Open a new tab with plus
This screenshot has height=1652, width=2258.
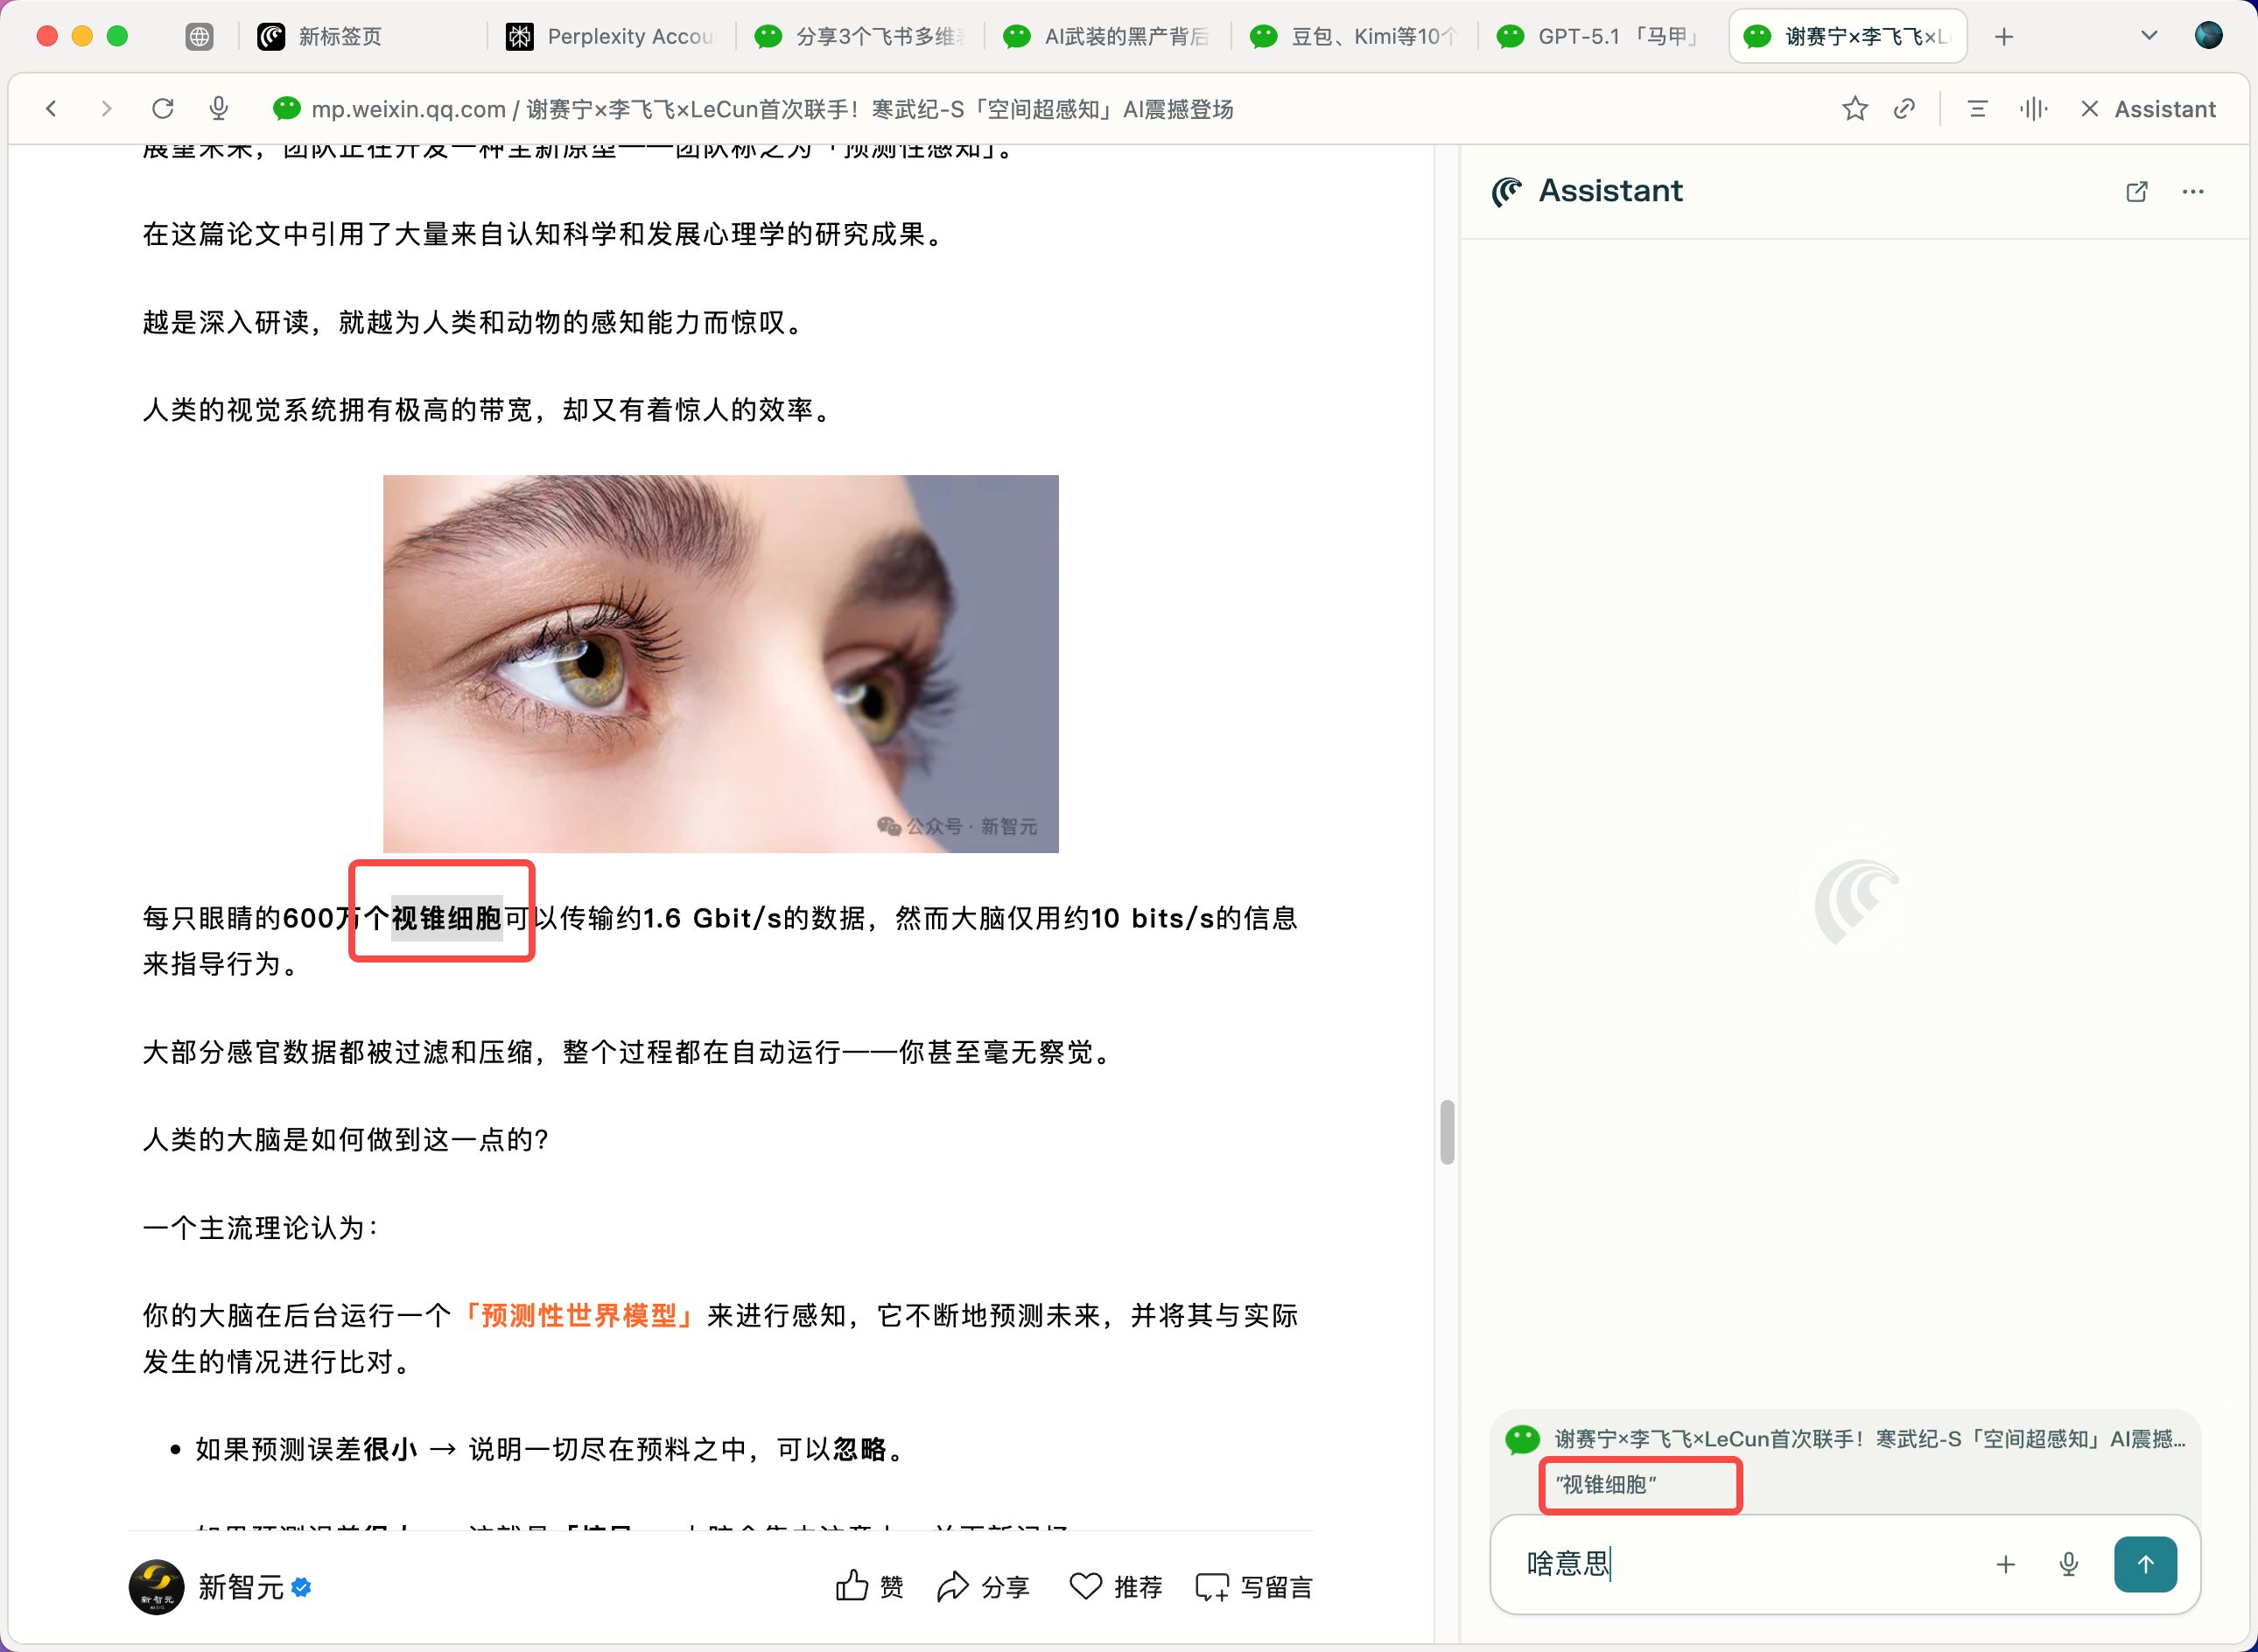pyautogui.click(x=2003, y=37)
